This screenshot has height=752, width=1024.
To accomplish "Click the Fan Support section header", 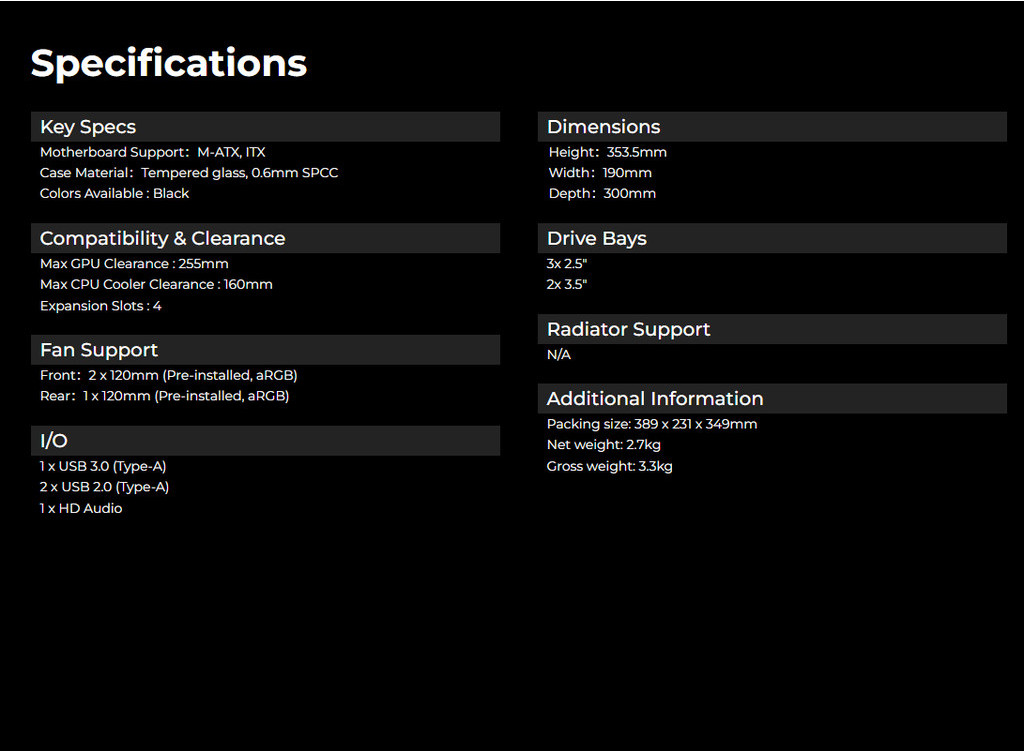I will point(99,350).
